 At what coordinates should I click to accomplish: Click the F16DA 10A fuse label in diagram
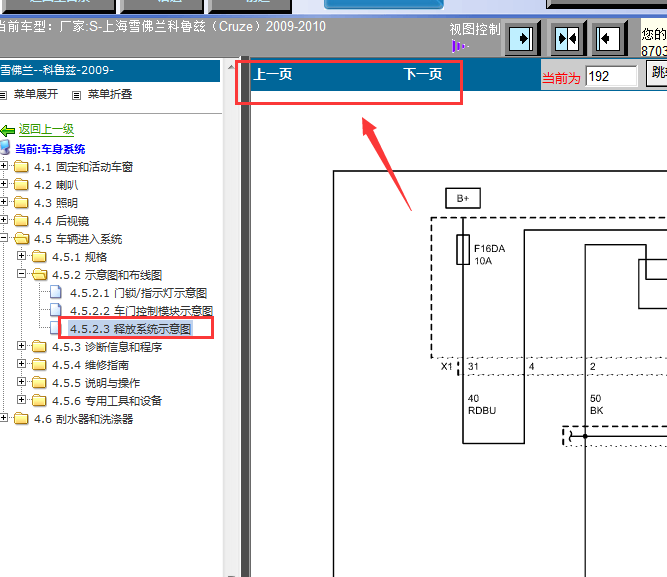tap(489, 254)
